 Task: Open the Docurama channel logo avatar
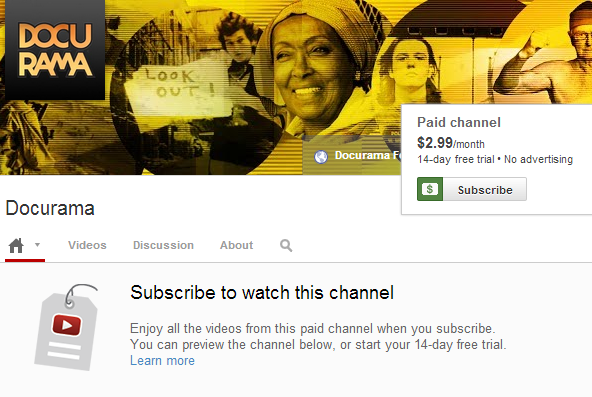pos(55,50)
